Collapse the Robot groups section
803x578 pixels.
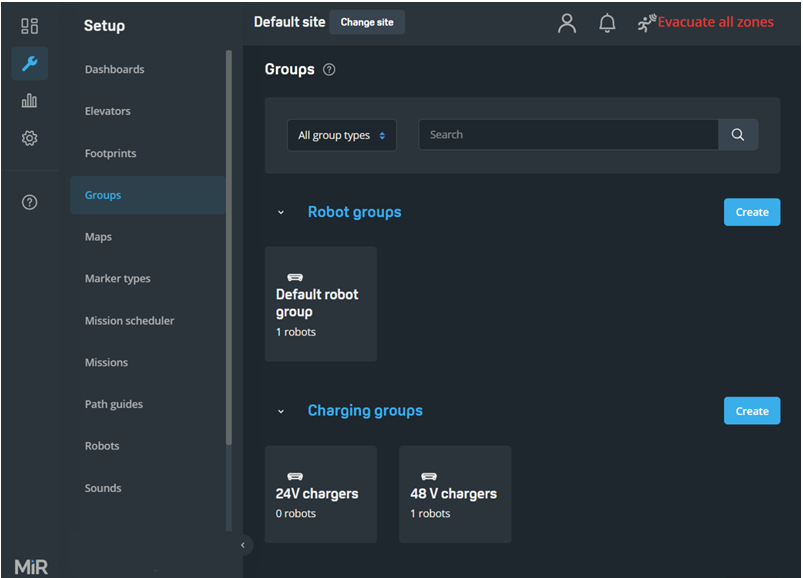[281, 213]
